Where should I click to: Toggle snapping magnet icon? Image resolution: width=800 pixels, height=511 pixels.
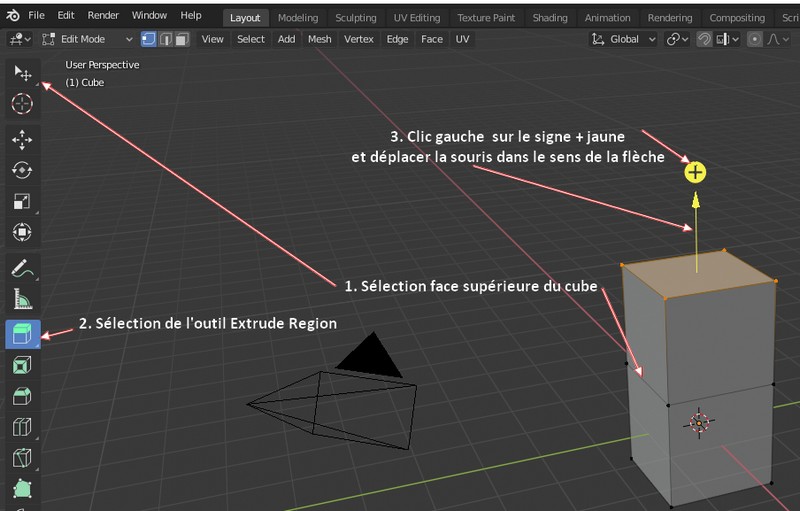pos(704,39)
